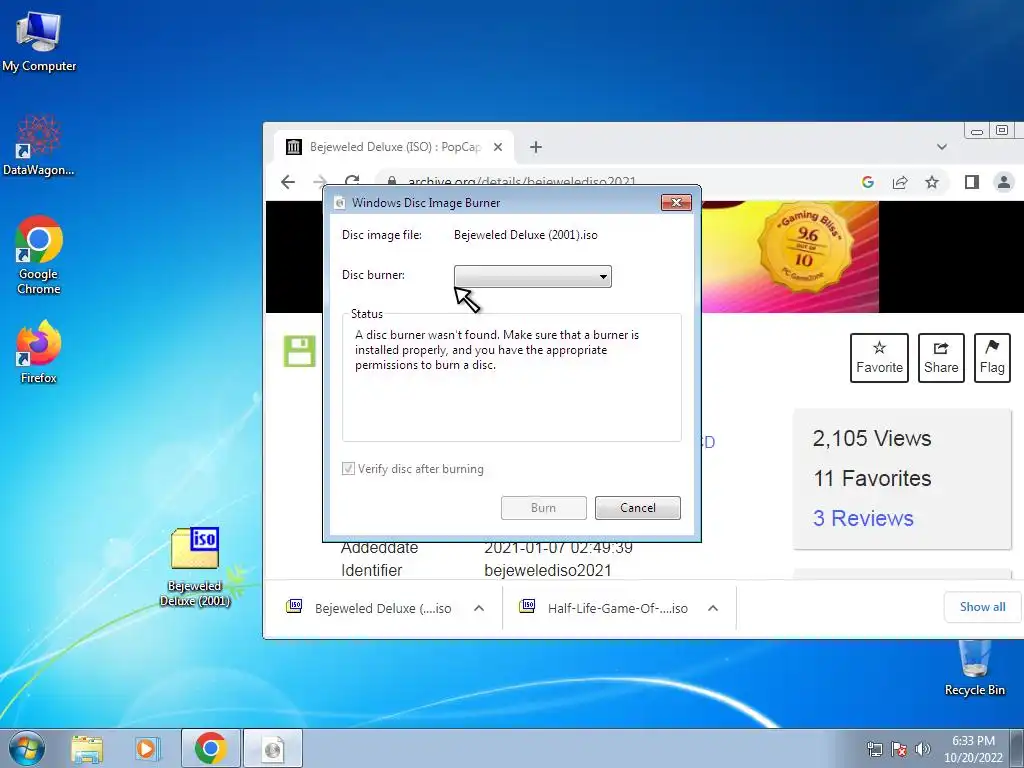Viewport: 1024px width, 768px height.
Task: Minimize the Chrome window
Action: [x=977, y=131]
